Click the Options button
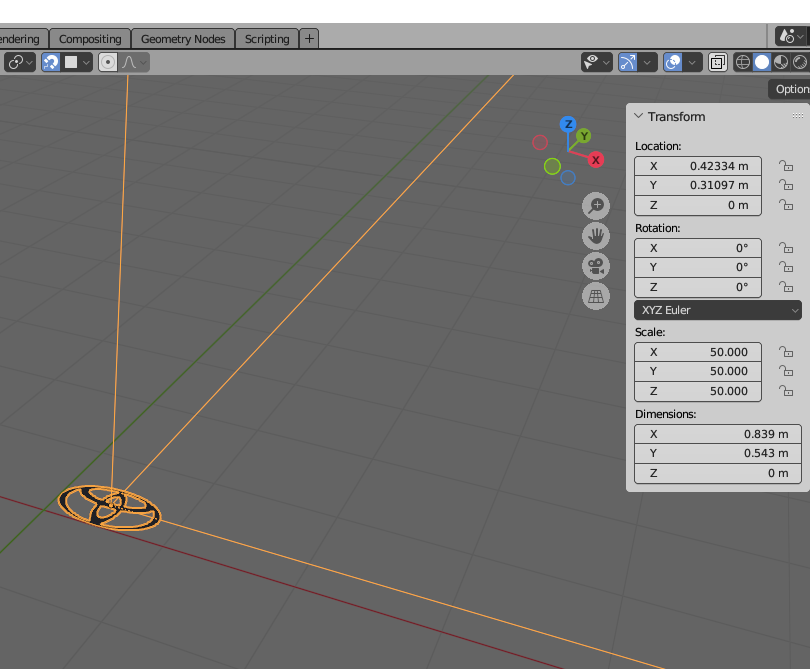Screen dimensions: 810x669 (789, 89)
